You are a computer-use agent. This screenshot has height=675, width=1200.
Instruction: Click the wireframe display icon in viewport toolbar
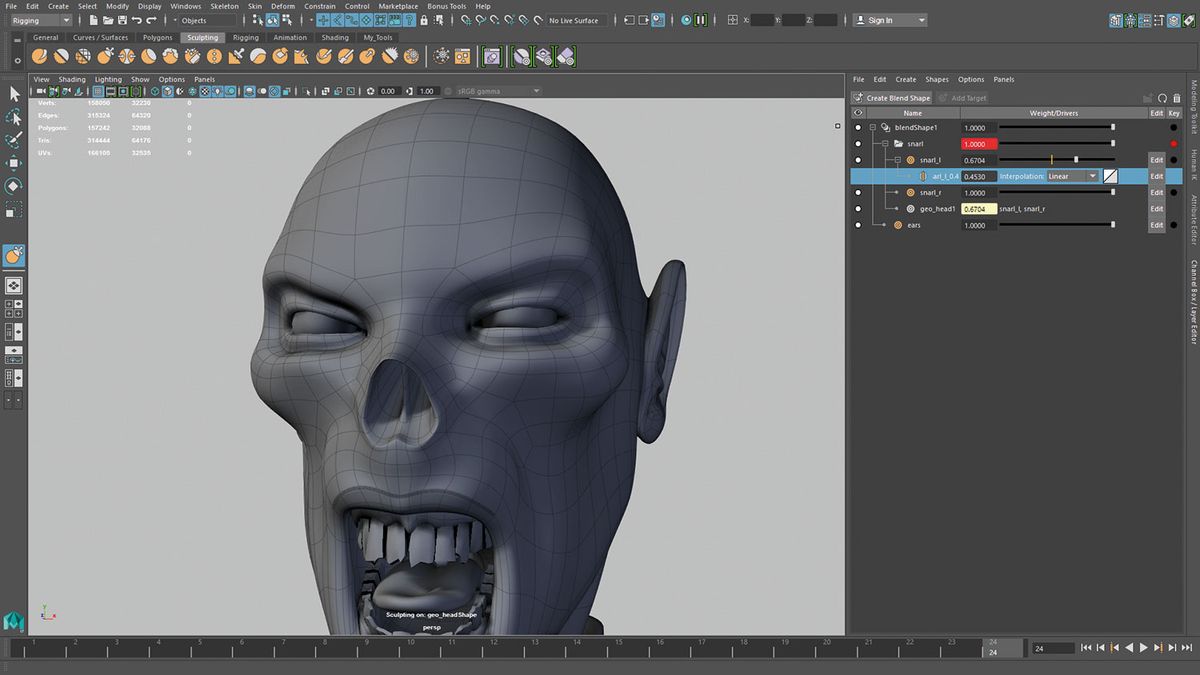click(155, 90)
